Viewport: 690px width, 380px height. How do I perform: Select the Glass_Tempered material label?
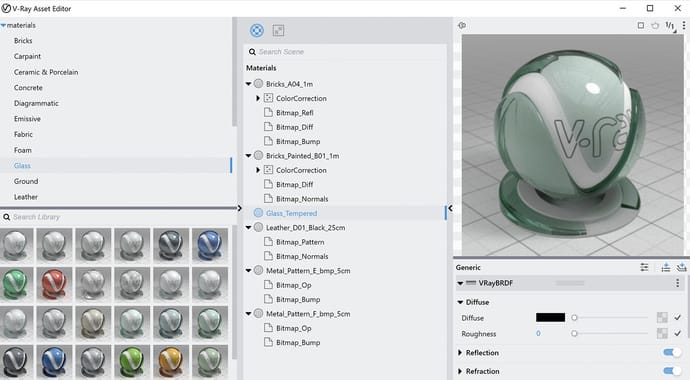[x=291, y=213]
